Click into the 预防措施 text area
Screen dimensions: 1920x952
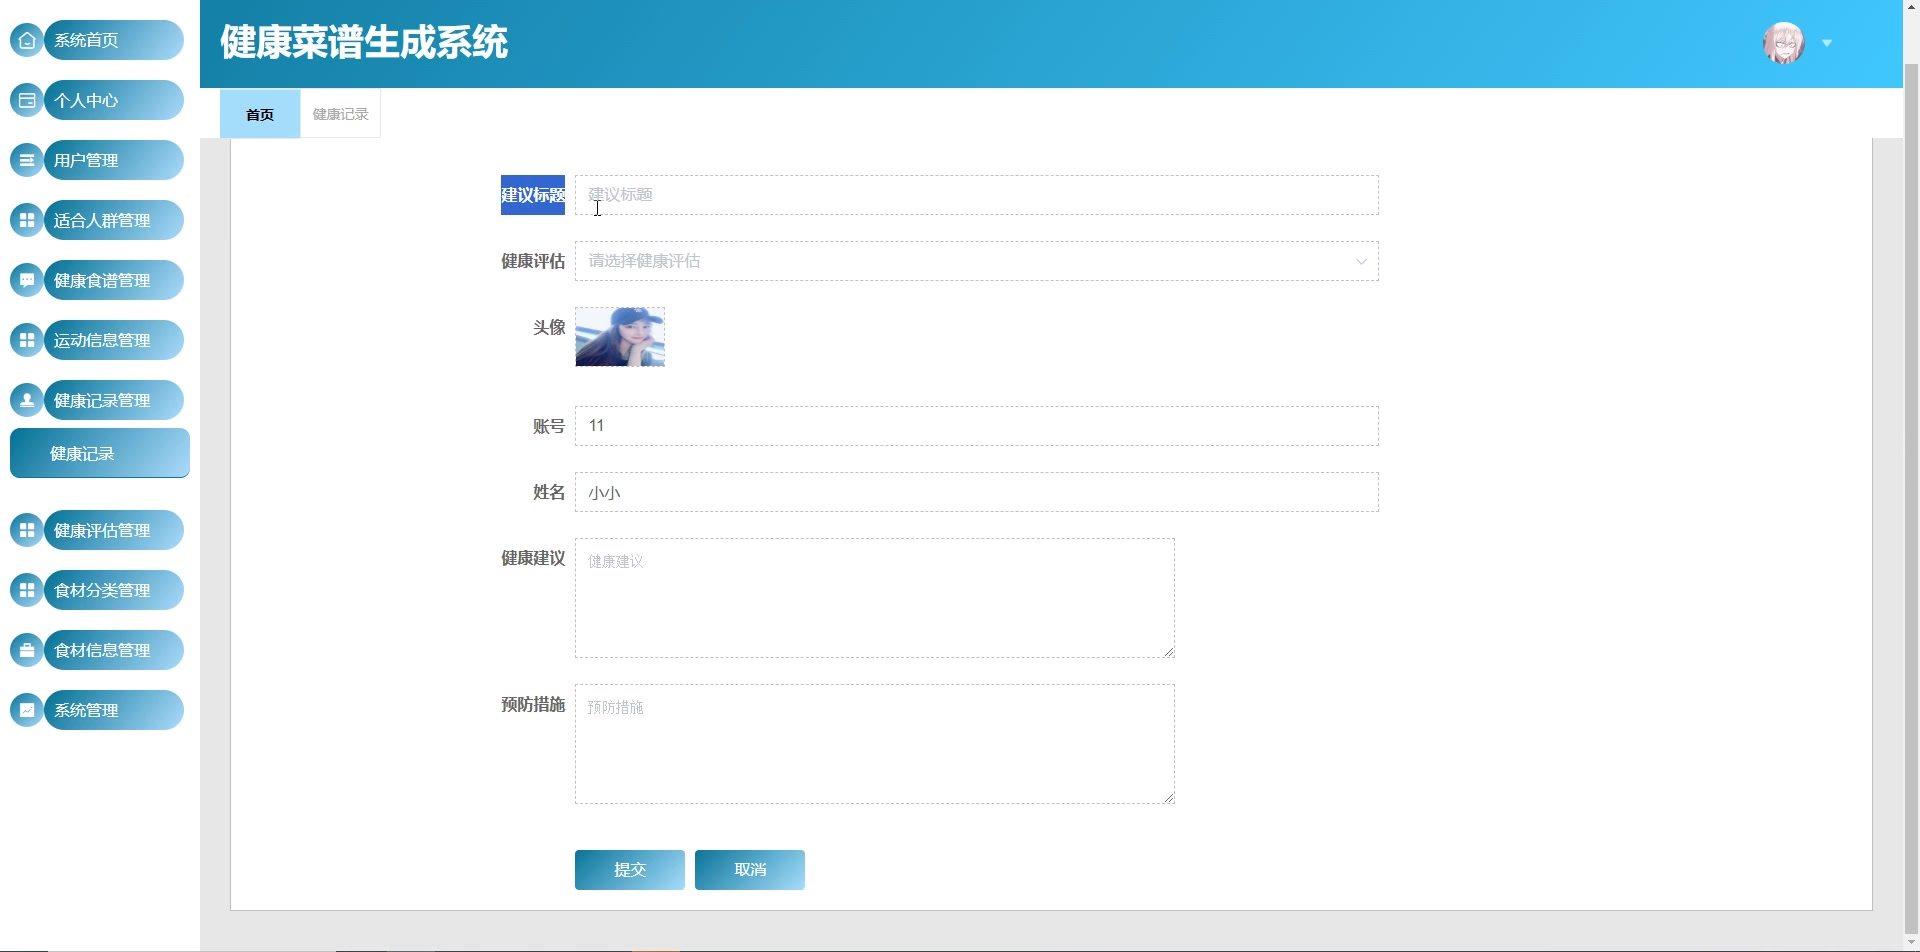875,744
